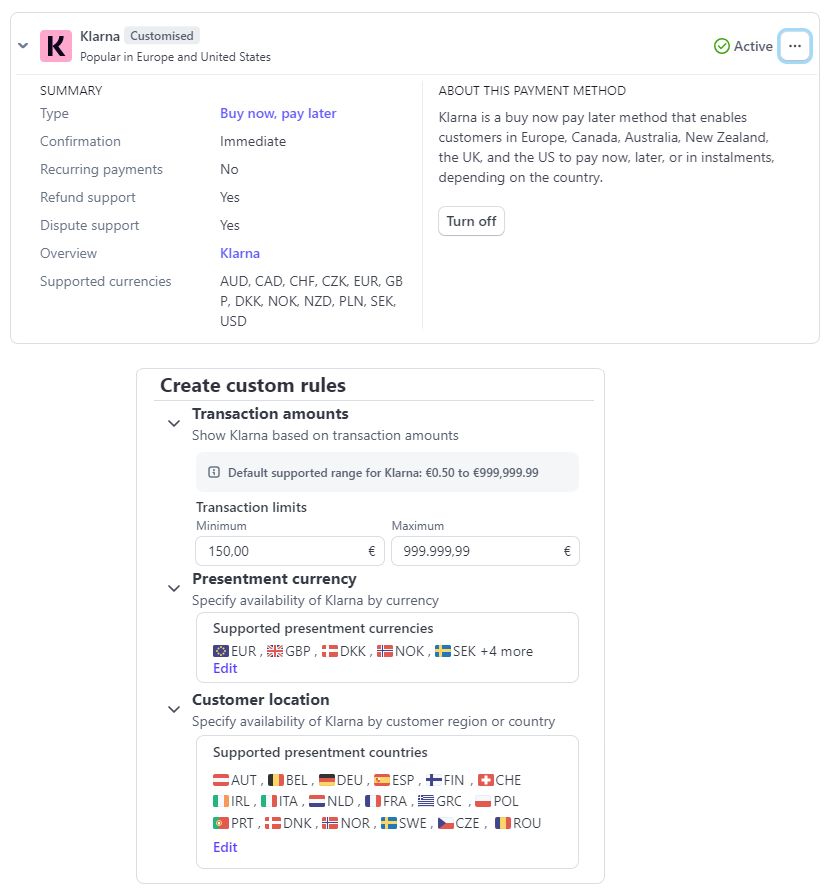
Task: Open the three-dot options menu
Action: [794, 46]
